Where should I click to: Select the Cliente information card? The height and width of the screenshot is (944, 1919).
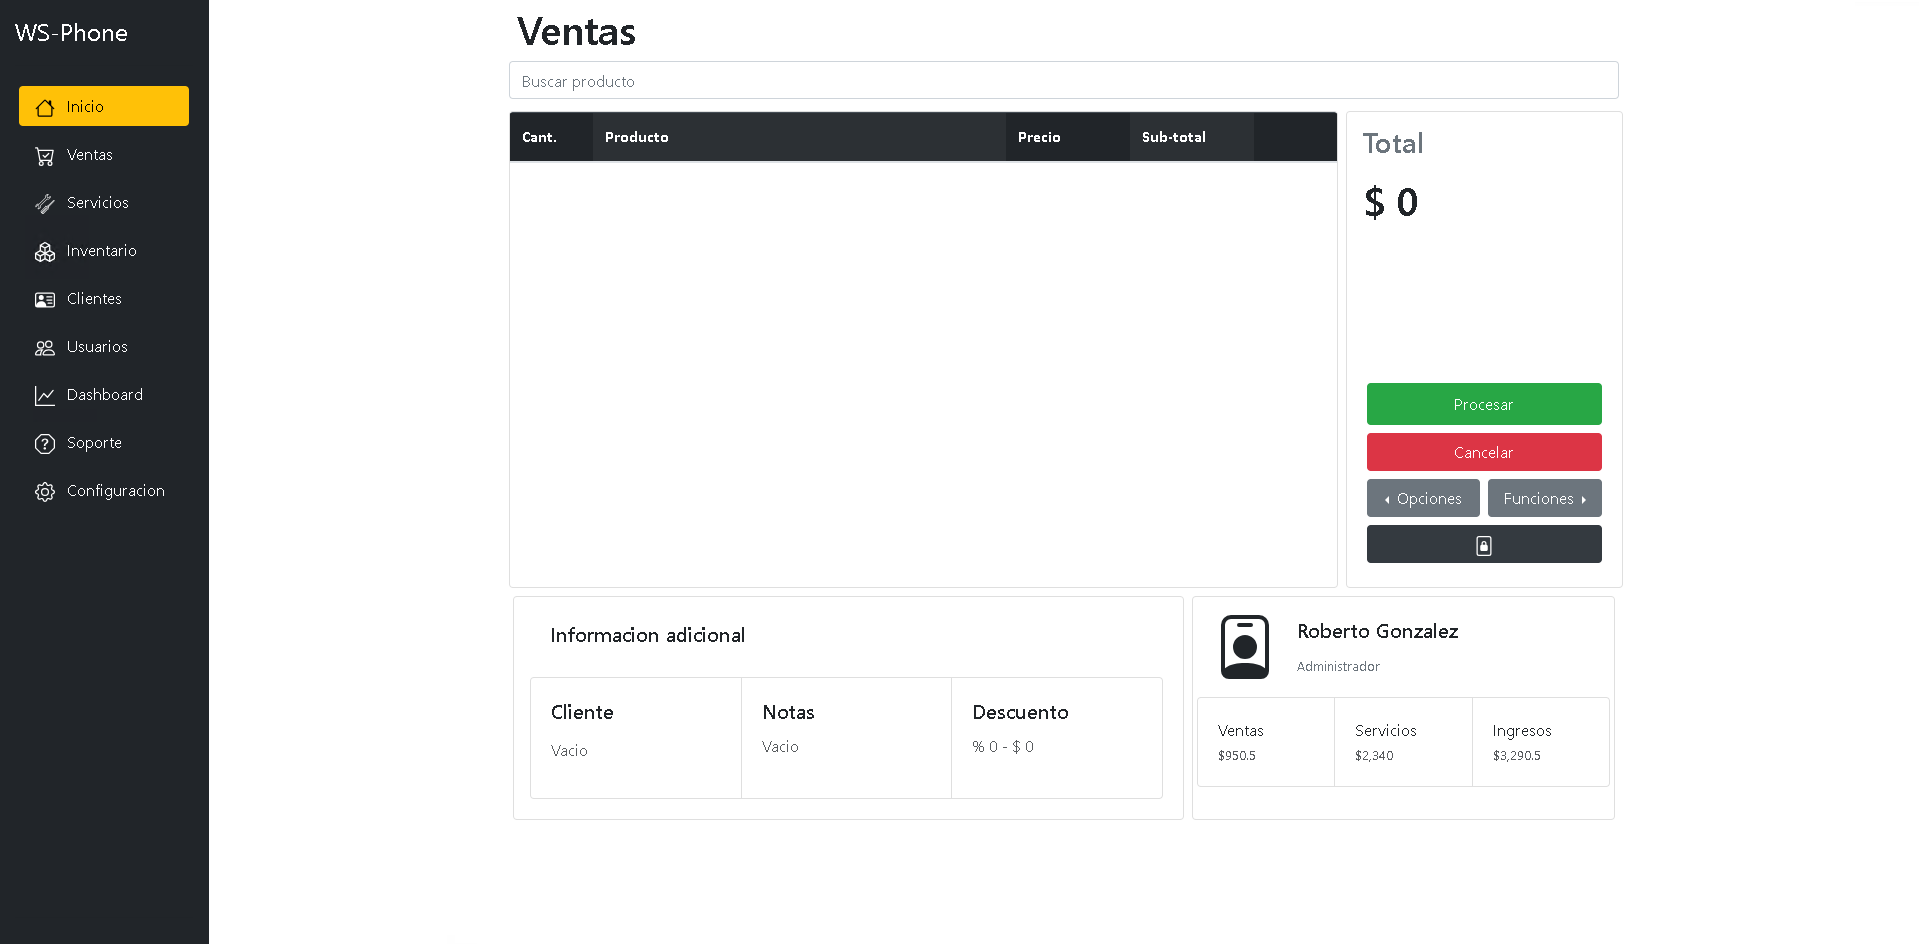click(x=635, y=737)
